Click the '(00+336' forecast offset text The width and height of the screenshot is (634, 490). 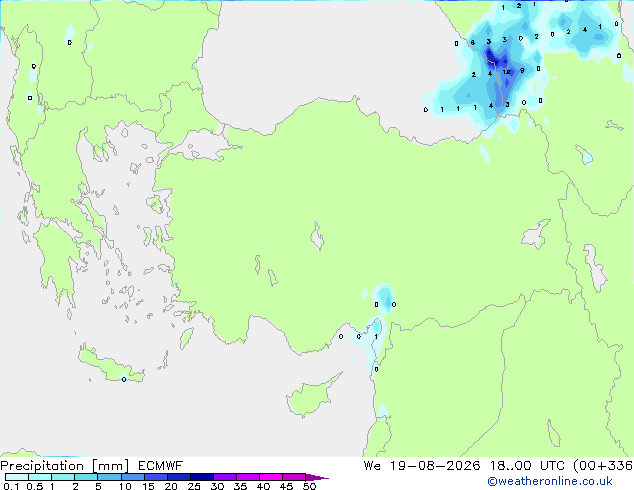click(603, 466)
